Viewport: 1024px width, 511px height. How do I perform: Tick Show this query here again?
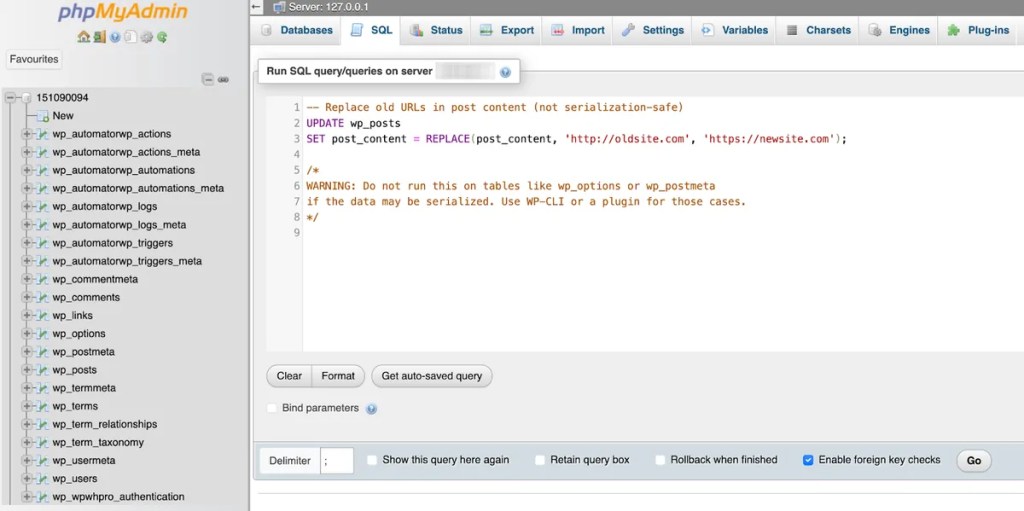pos(372,460)
